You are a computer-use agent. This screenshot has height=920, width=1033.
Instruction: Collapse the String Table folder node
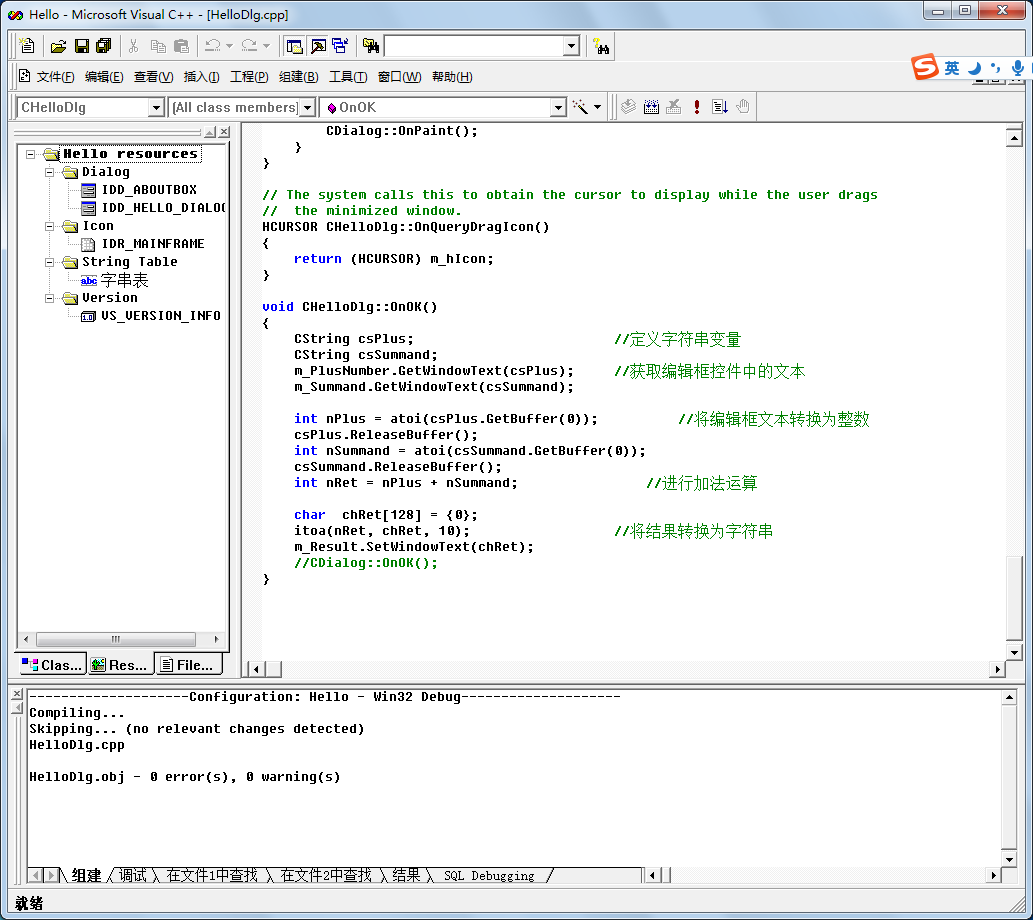point(49,262)
